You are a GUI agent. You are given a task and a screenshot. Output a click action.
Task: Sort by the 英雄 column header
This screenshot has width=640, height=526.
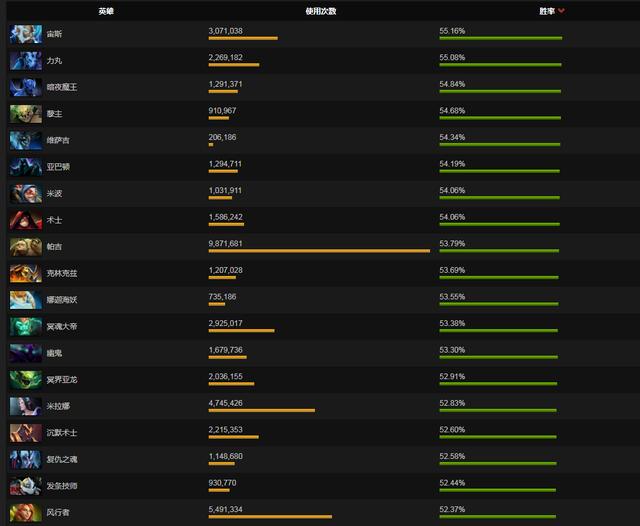pos(106,11)
